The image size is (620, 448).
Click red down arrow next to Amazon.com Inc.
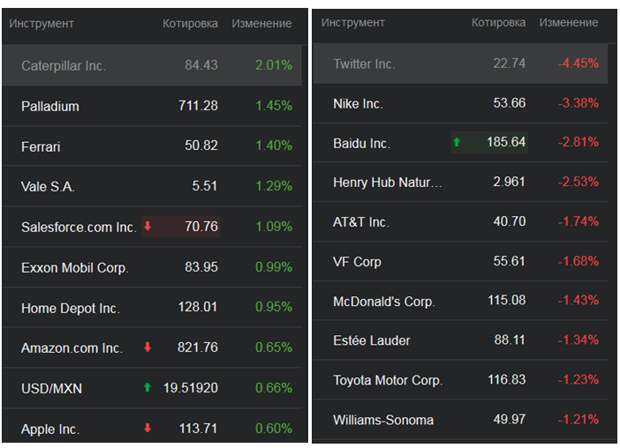(147, 347)
